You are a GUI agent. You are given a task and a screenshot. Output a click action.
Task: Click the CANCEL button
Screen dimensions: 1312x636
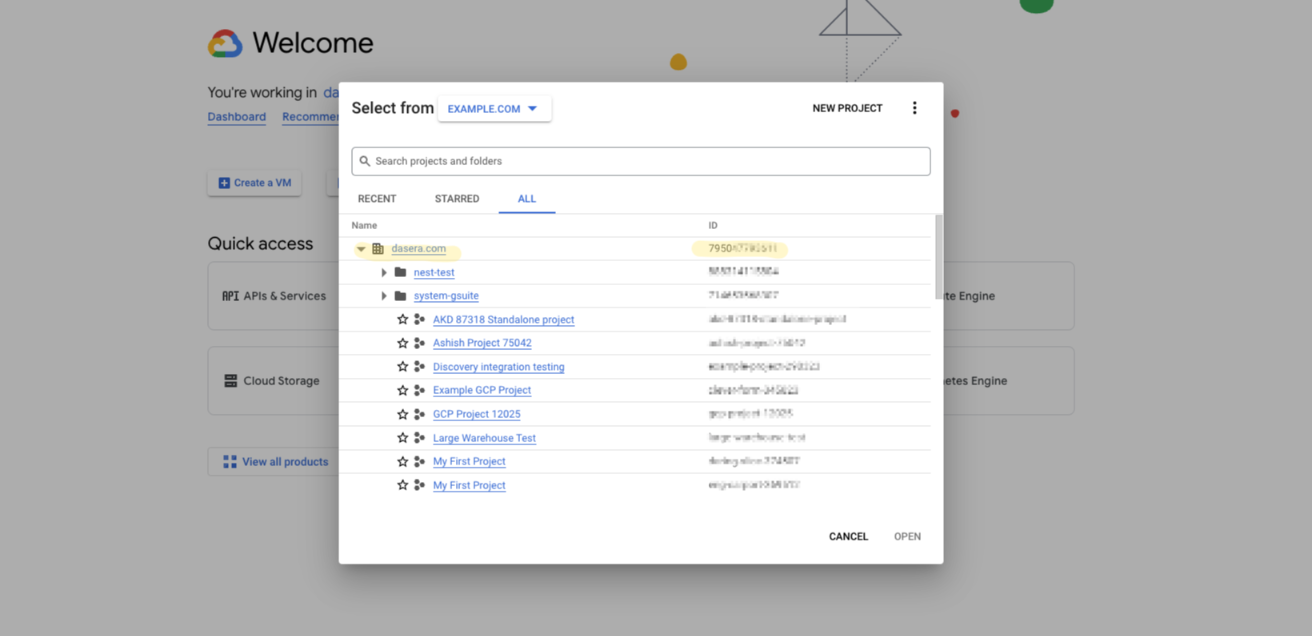point(848,537)
